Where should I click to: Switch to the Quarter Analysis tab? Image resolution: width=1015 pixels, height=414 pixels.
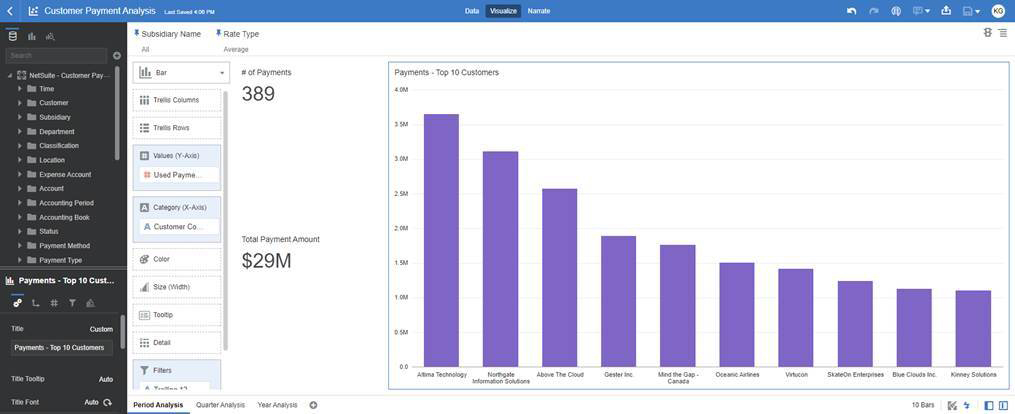point(219,405)
